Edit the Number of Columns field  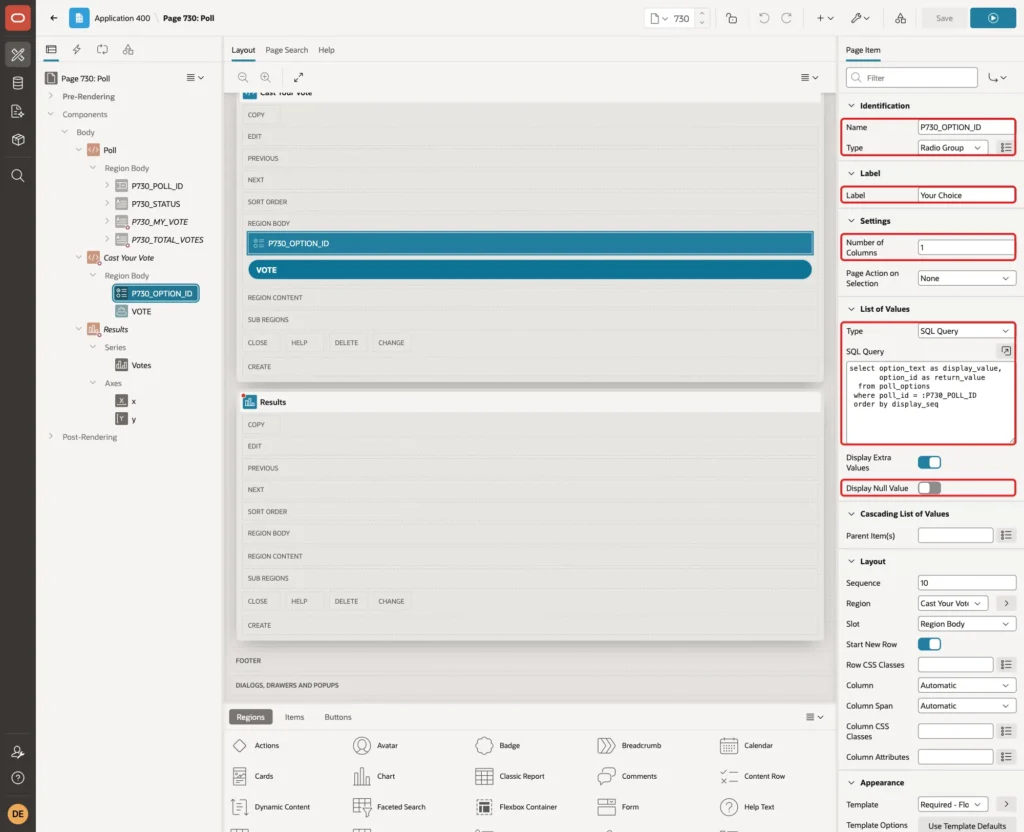pos(966,248)
